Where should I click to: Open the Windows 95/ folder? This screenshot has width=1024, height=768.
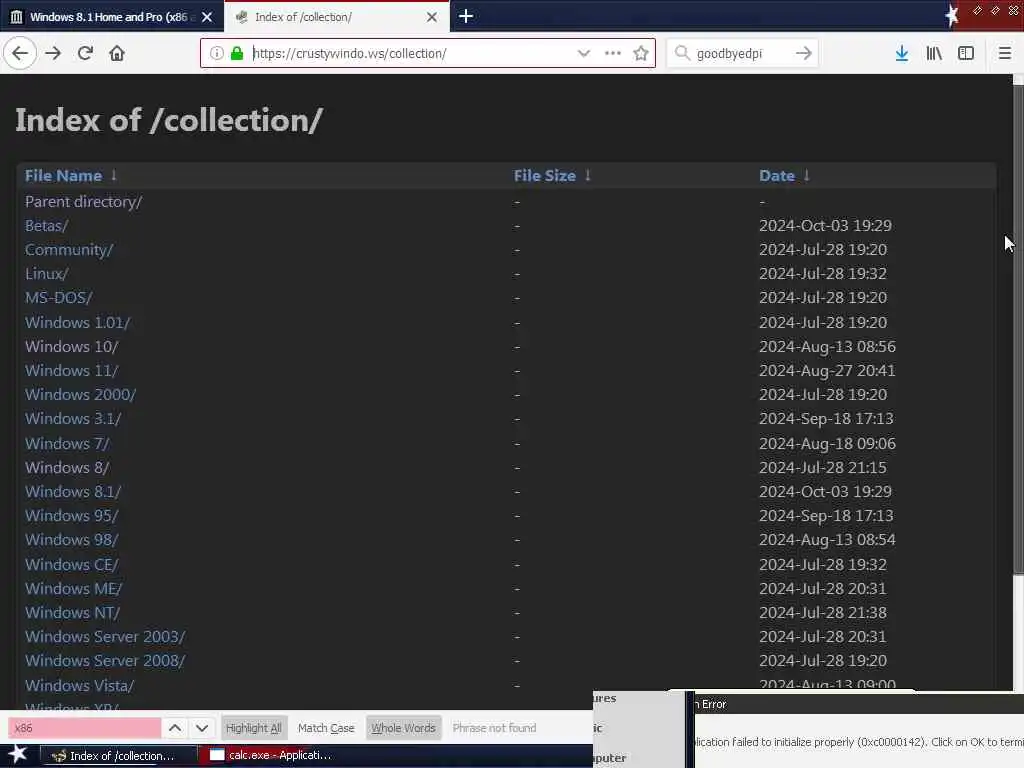(x=72, y=516)
